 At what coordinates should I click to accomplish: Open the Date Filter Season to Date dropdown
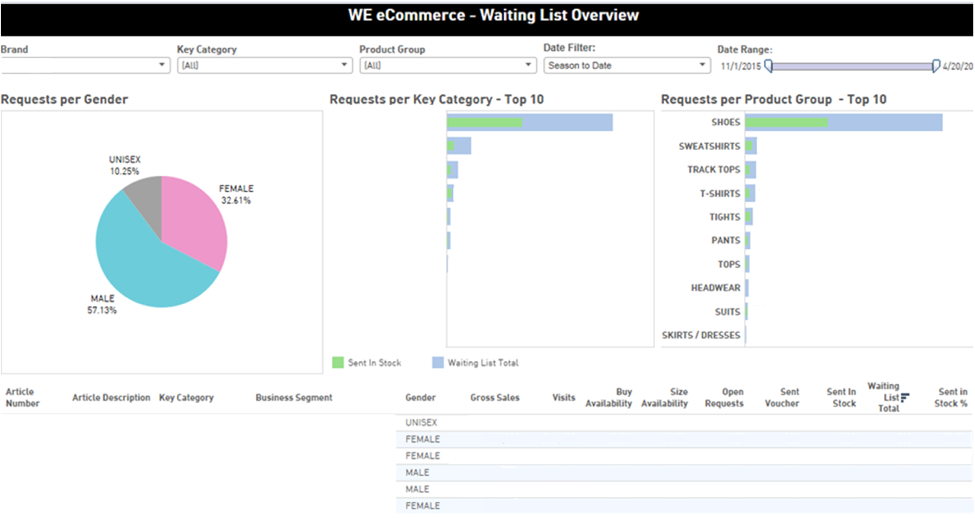click(626, 65)
